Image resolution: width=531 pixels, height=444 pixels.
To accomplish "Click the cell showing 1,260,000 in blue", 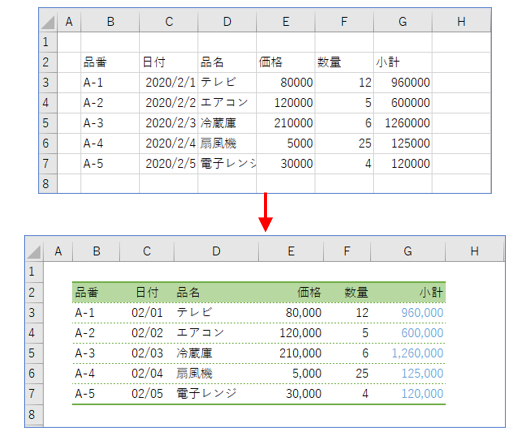I will (408, 353).
